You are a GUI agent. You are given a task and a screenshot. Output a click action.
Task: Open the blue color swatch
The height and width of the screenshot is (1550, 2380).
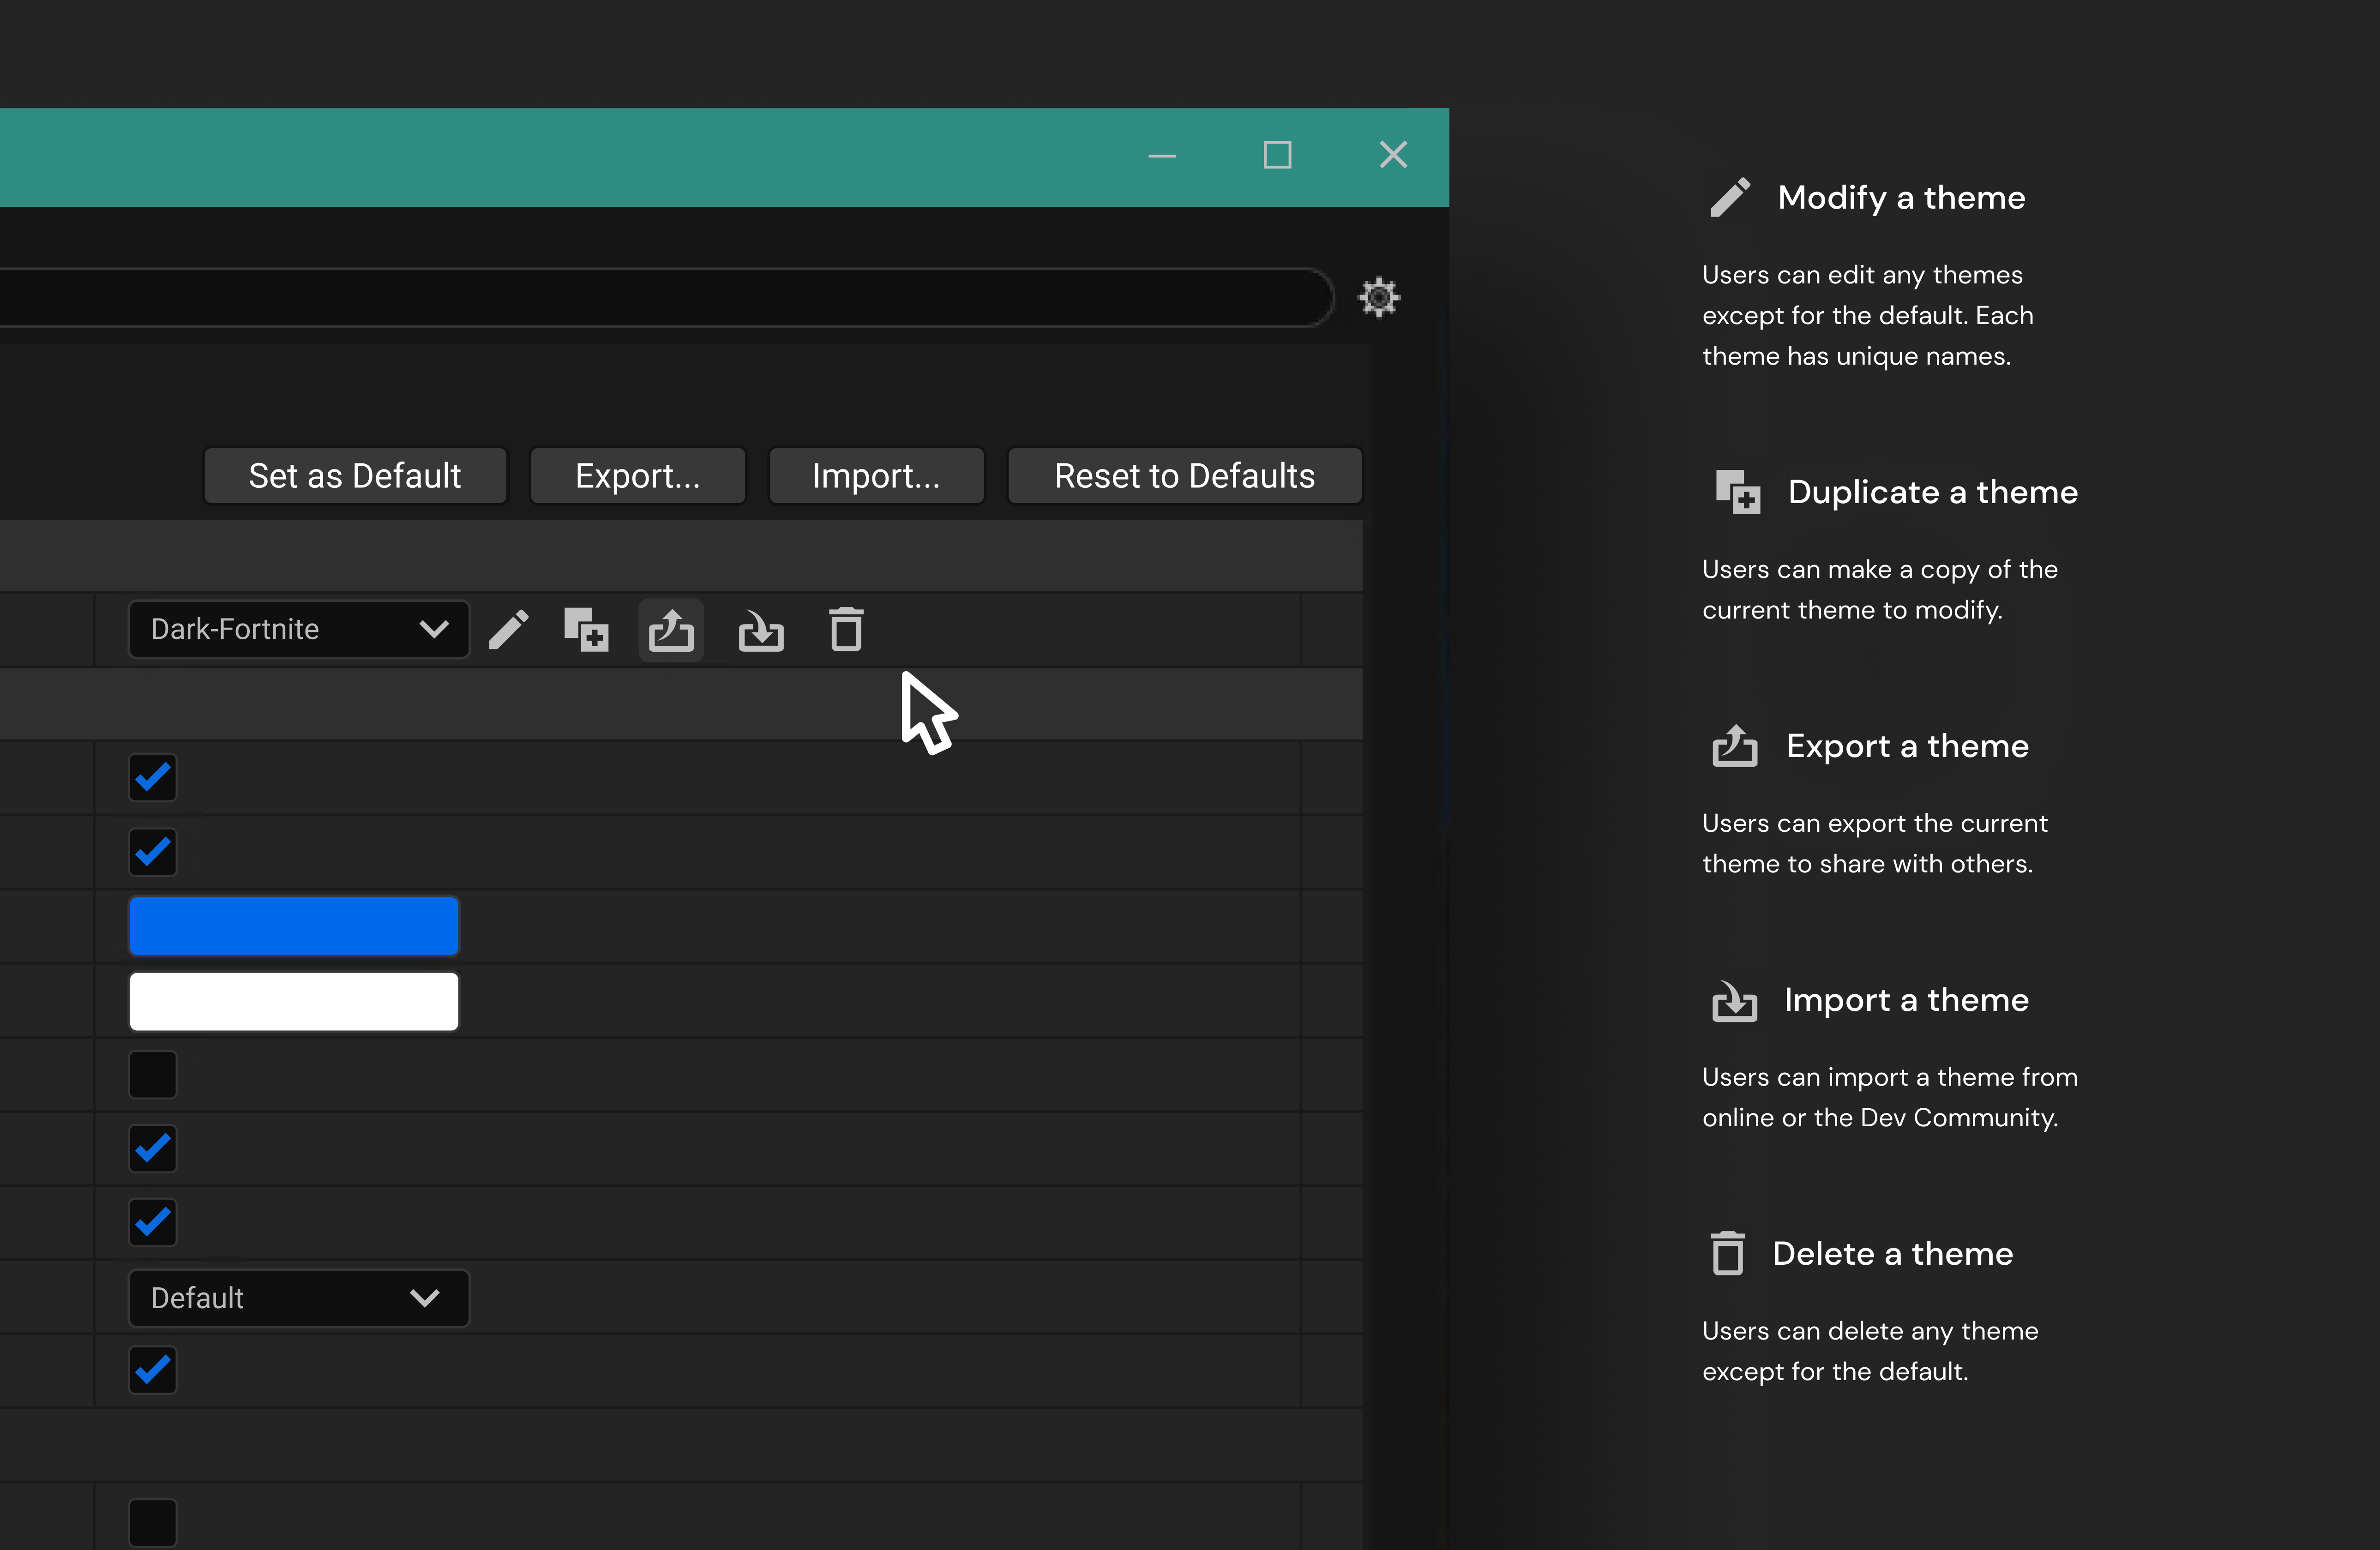click(x=294, y=926)
